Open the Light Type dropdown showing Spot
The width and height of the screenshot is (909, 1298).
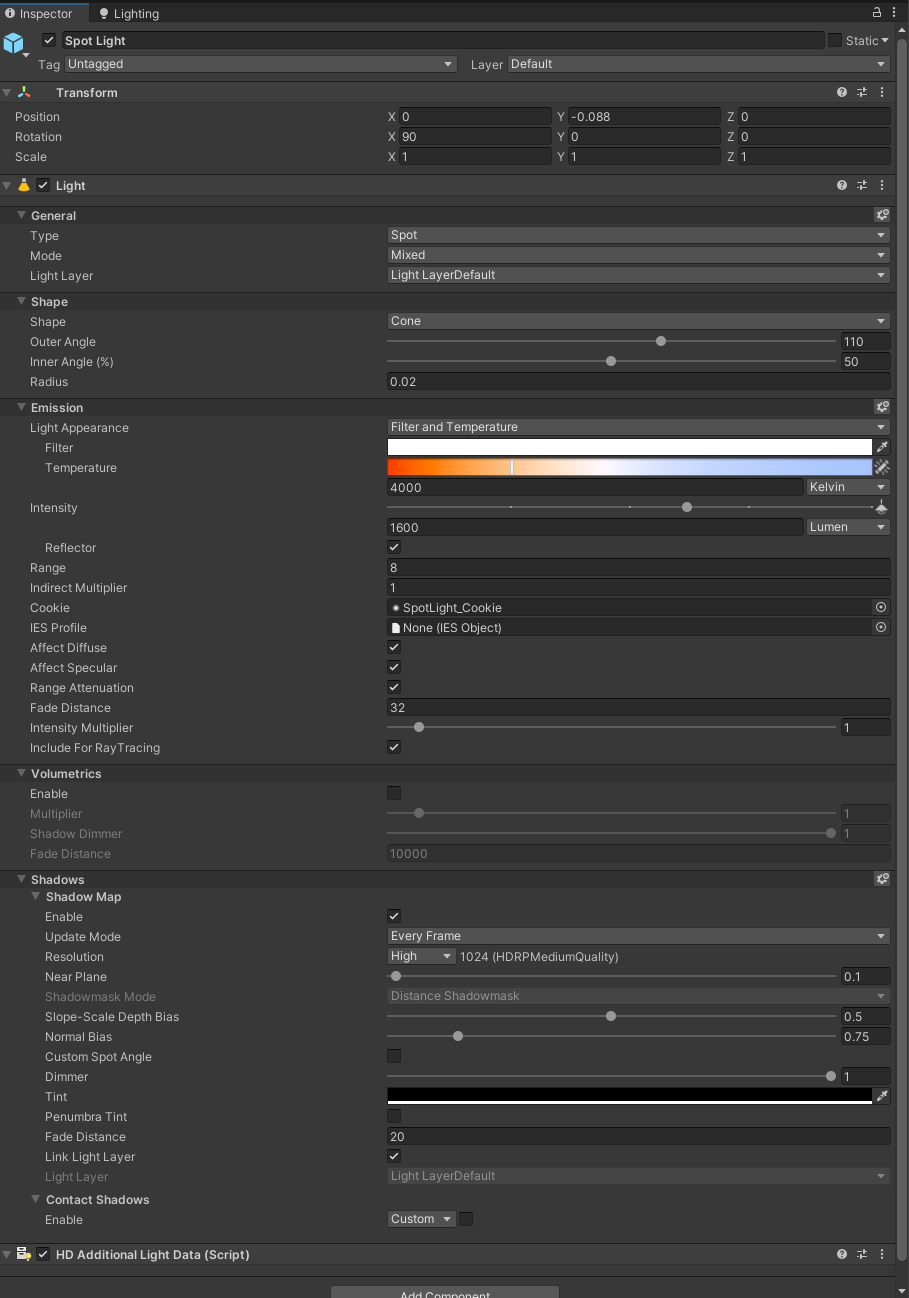[x=638, y=235]
